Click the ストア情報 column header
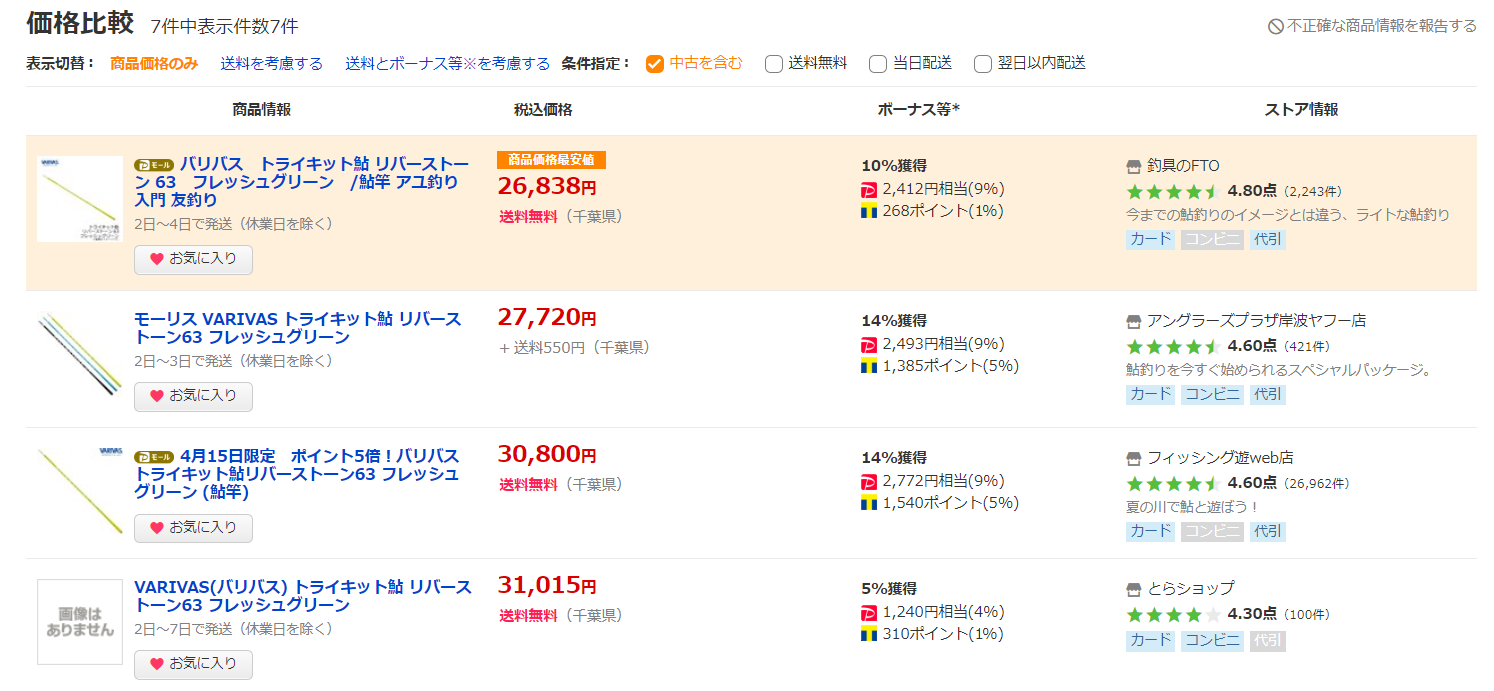The width and height of the screenshot is (1494, 691). click(1301, 110)
